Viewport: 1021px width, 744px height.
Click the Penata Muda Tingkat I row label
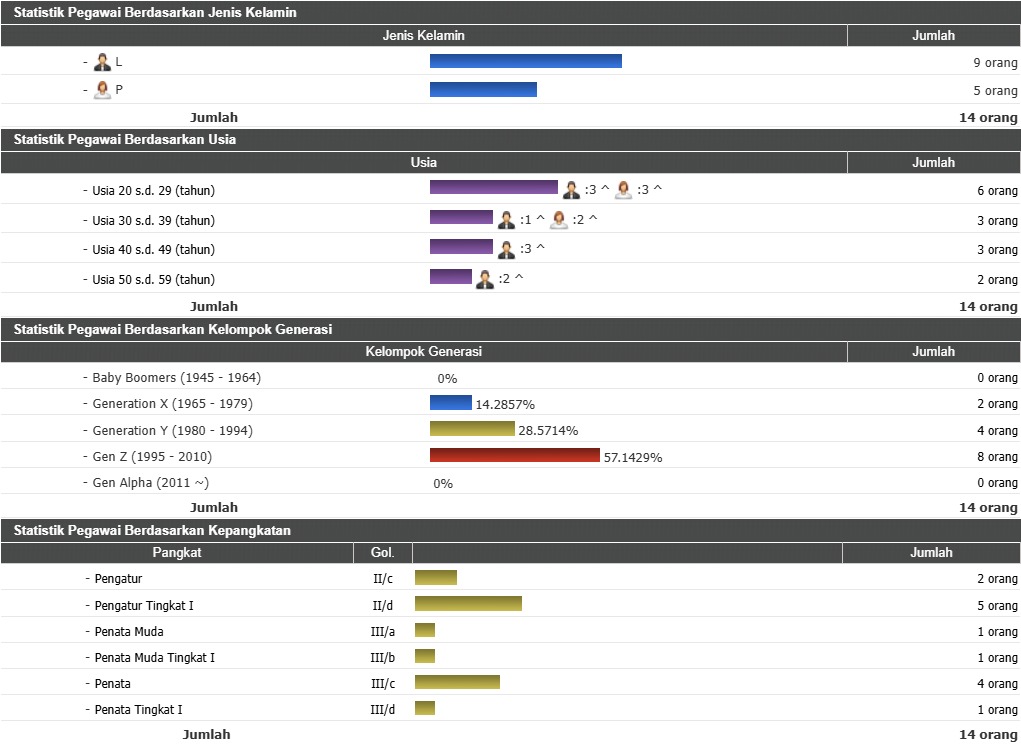tap(154, 658)
